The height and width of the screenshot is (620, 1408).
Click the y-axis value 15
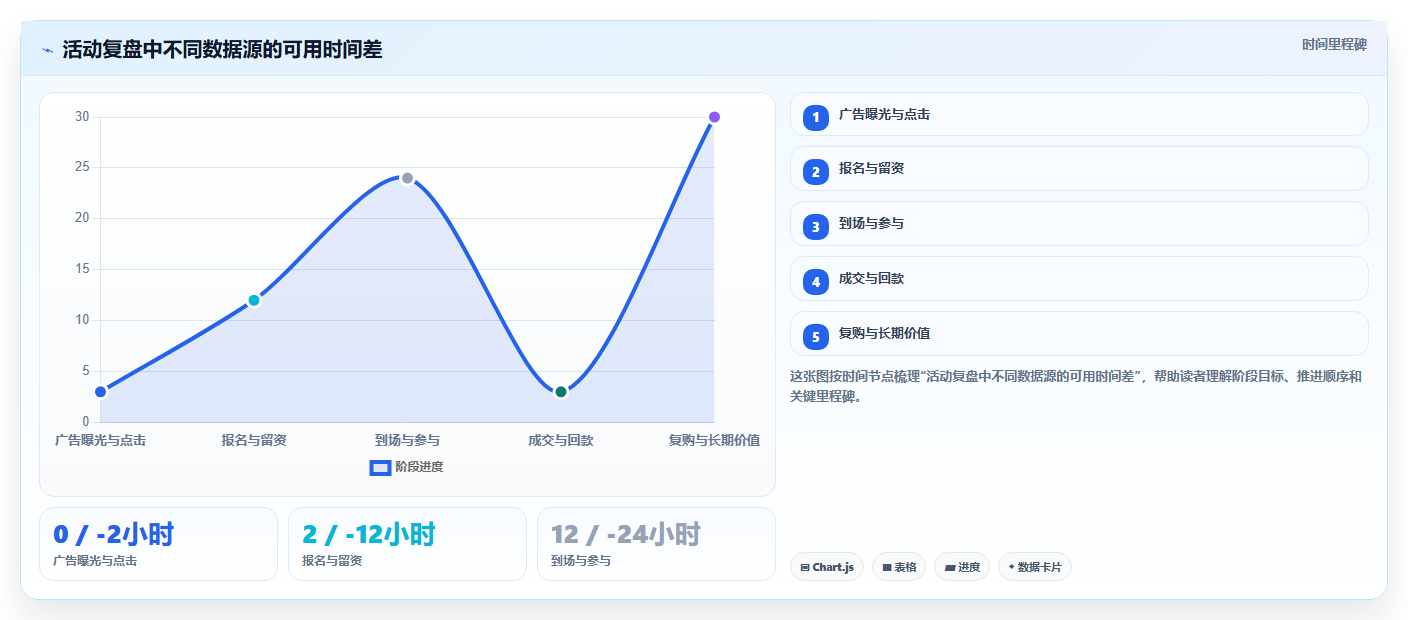[x=82, y=269]
